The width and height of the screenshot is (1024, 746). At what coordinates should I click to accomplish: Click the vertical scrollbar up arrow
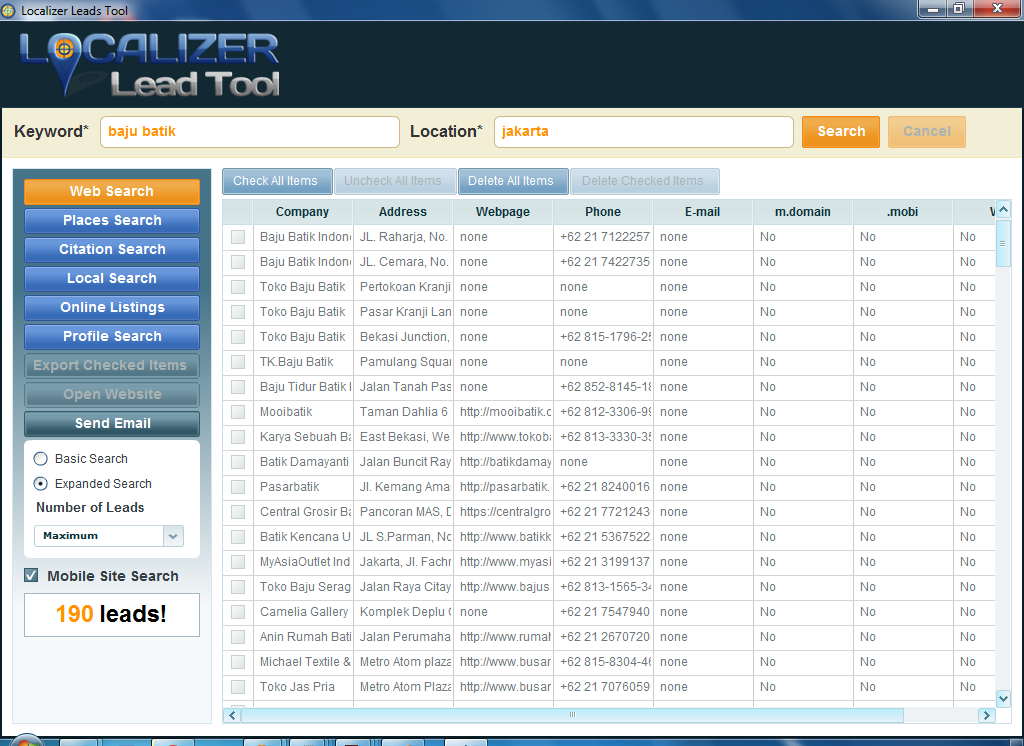click(1003, 210)
